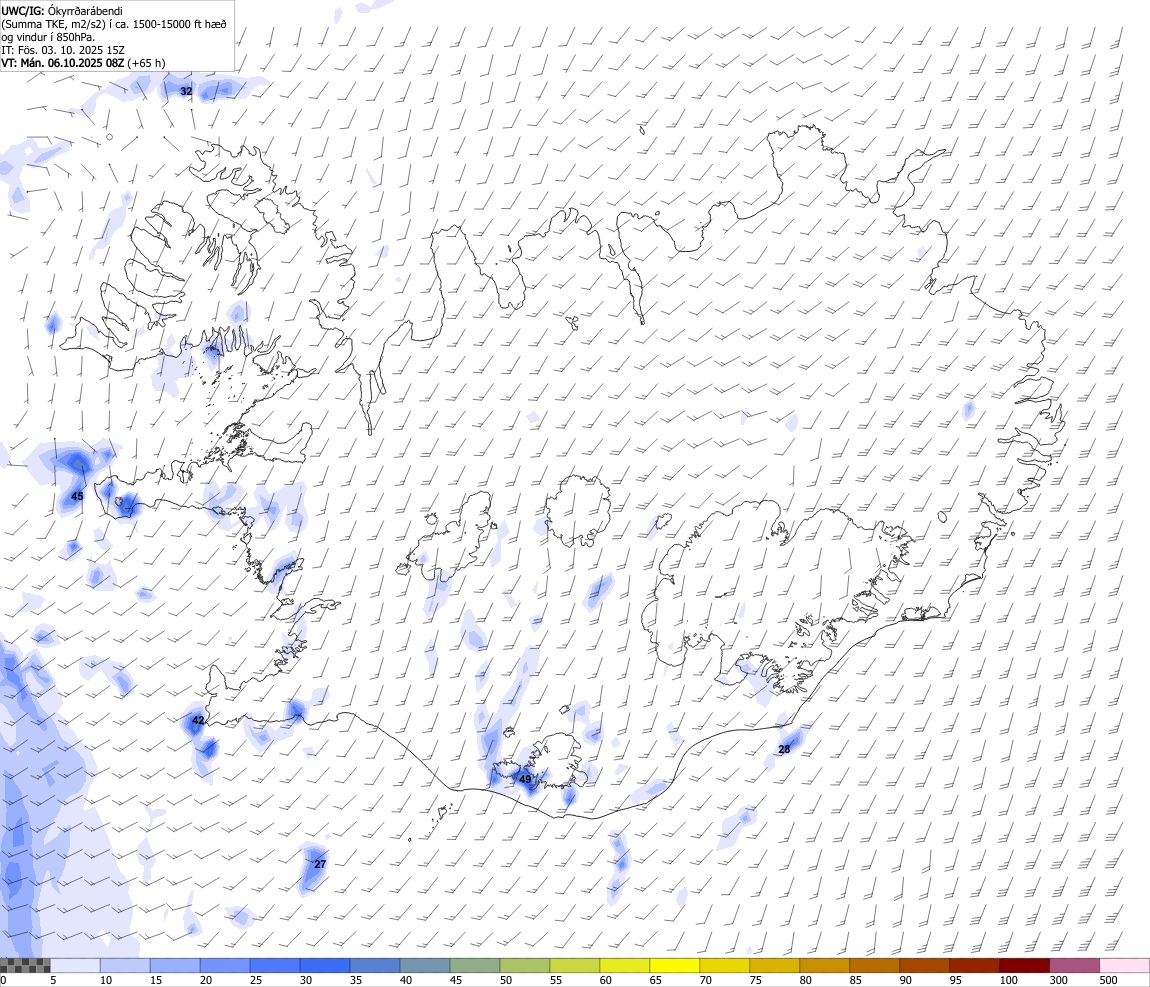The height and width of the screenshot is (987, 1150).
Task: Select the blue swatch between 20 and 25
Action: click(x=225, y=966)
